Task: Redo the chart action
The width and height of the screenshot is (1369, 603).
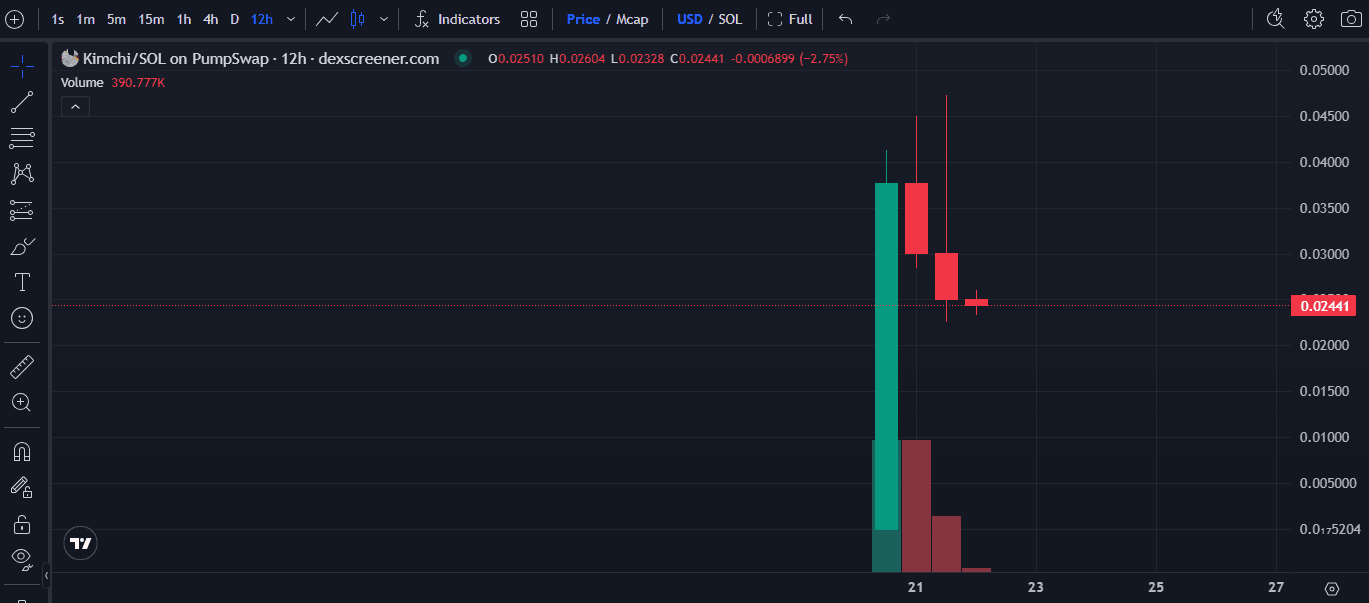Action: tap(883, 19)
